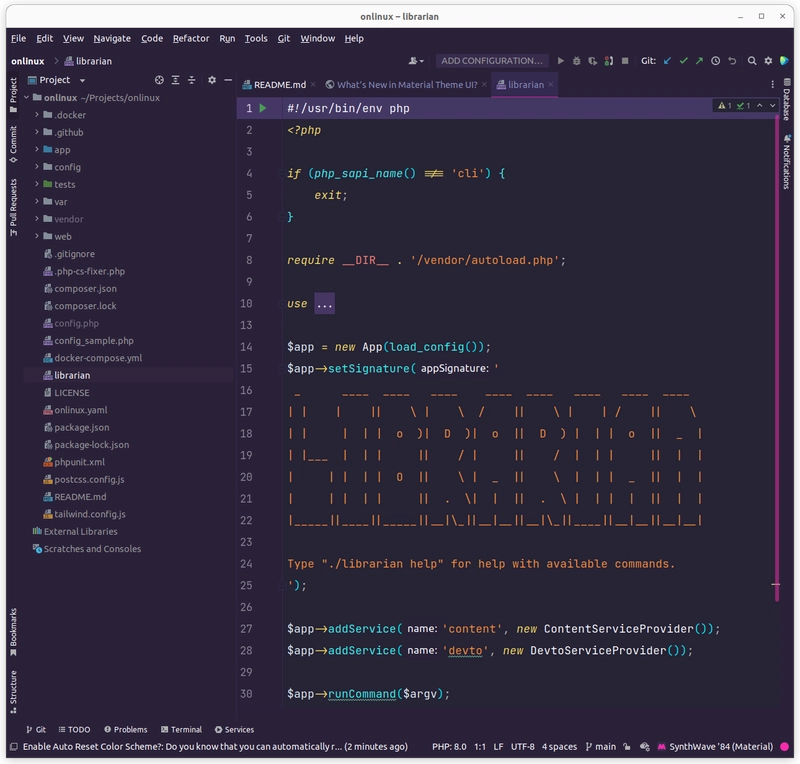Click the Stop square icon
Image resolution: width=800 pixels, height=764 pixels.
pos(625,61)
